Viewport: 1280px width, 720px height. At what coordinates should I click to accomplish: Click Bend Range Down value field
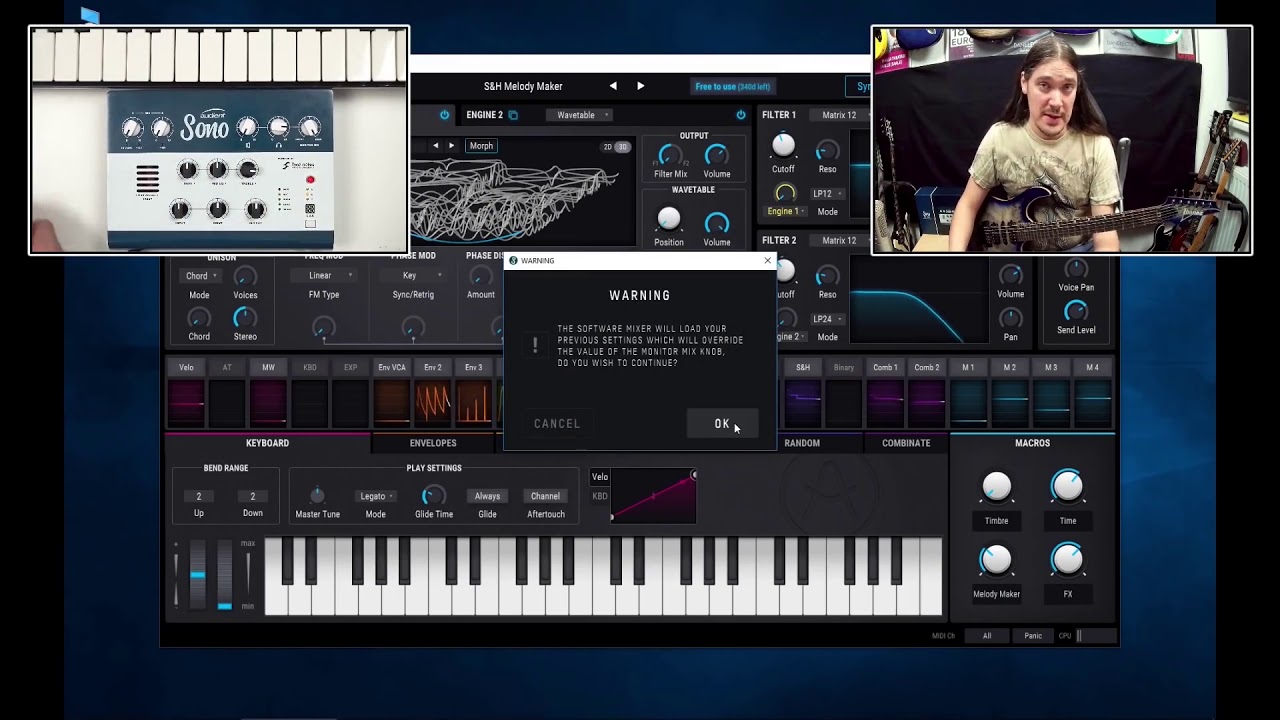pos(252,496)
